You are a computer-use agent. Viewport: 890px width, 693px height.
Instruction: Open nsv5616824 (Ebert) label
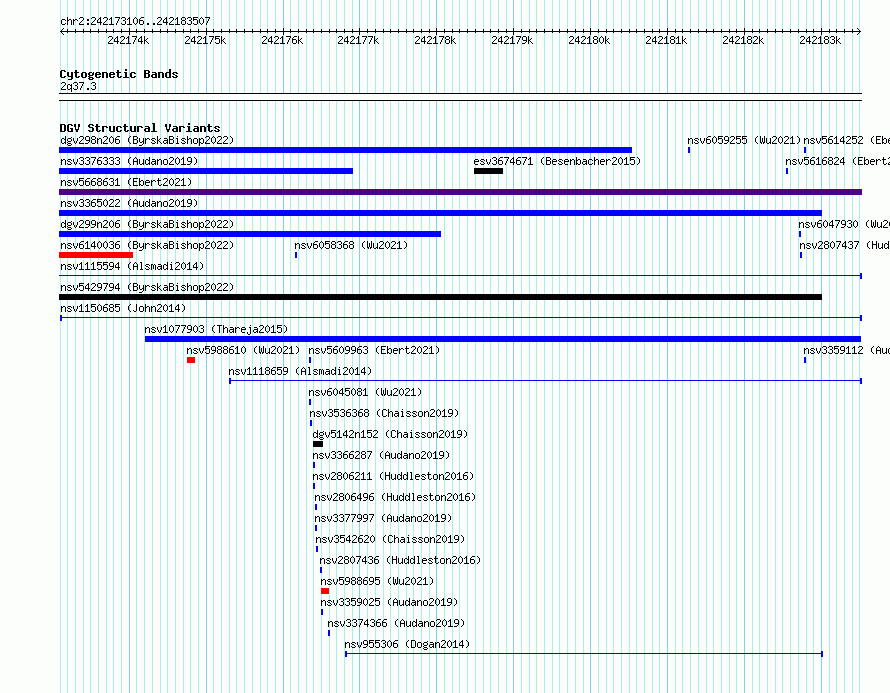click(x=838, y=161)
